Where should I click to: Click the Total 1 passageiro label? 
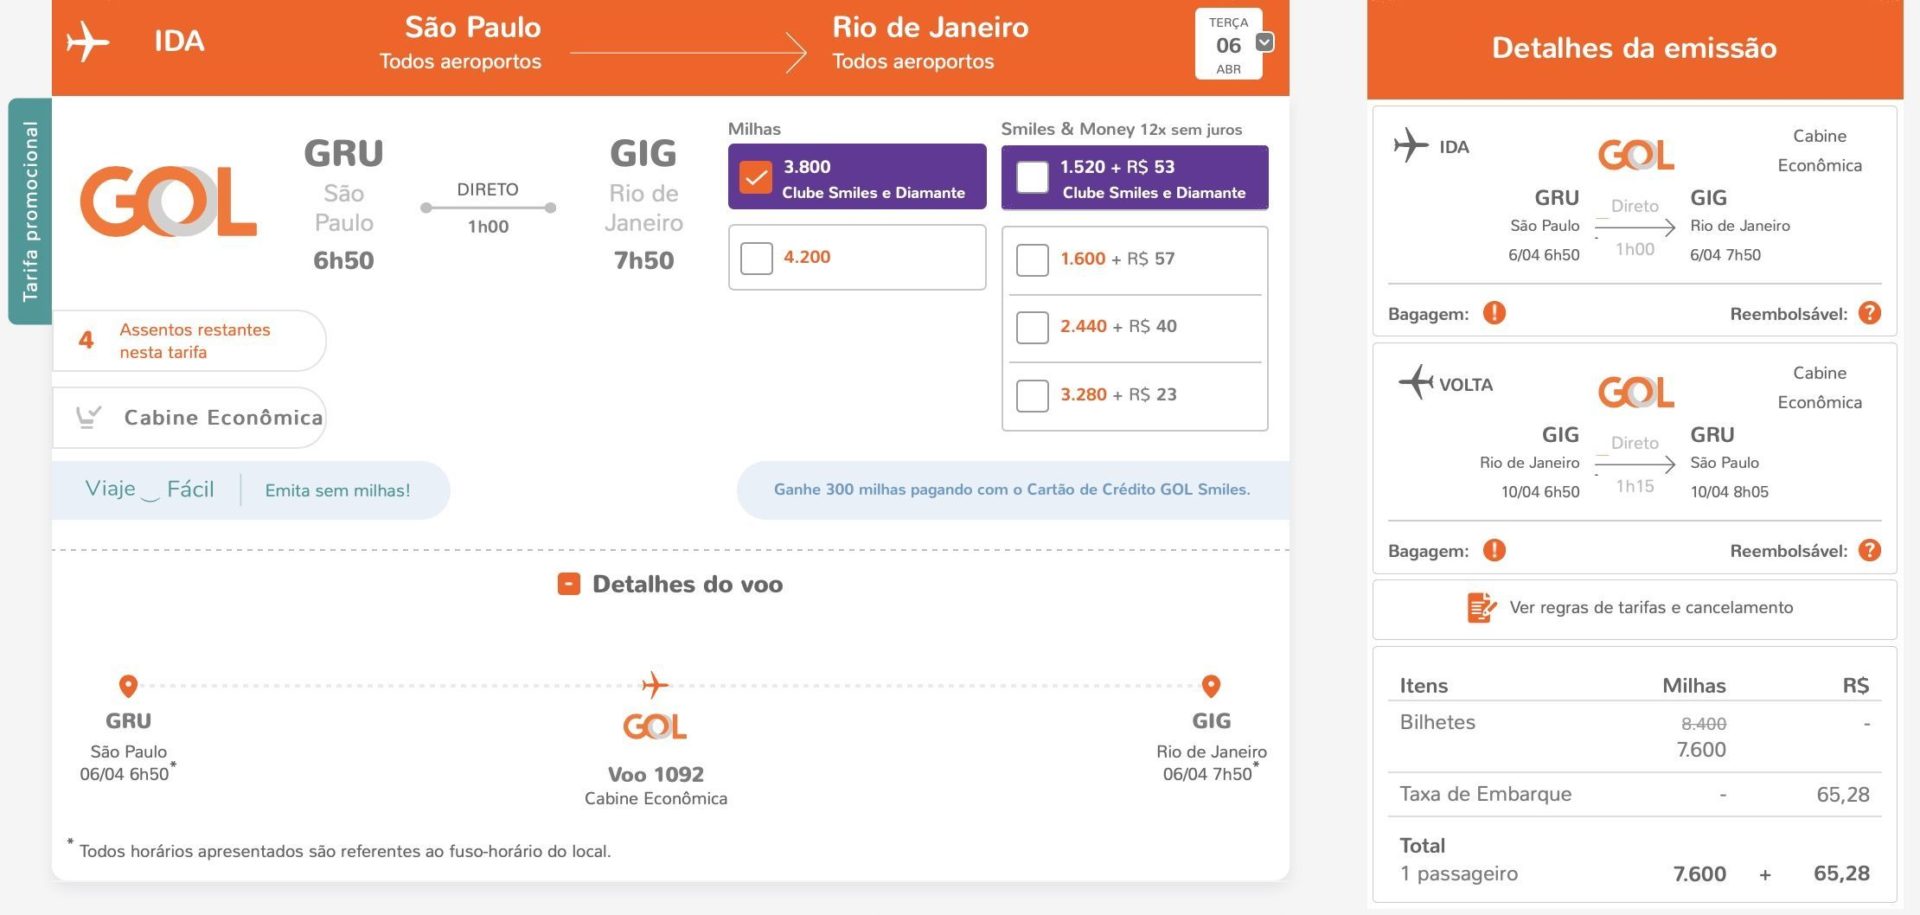coord(1458,859)
